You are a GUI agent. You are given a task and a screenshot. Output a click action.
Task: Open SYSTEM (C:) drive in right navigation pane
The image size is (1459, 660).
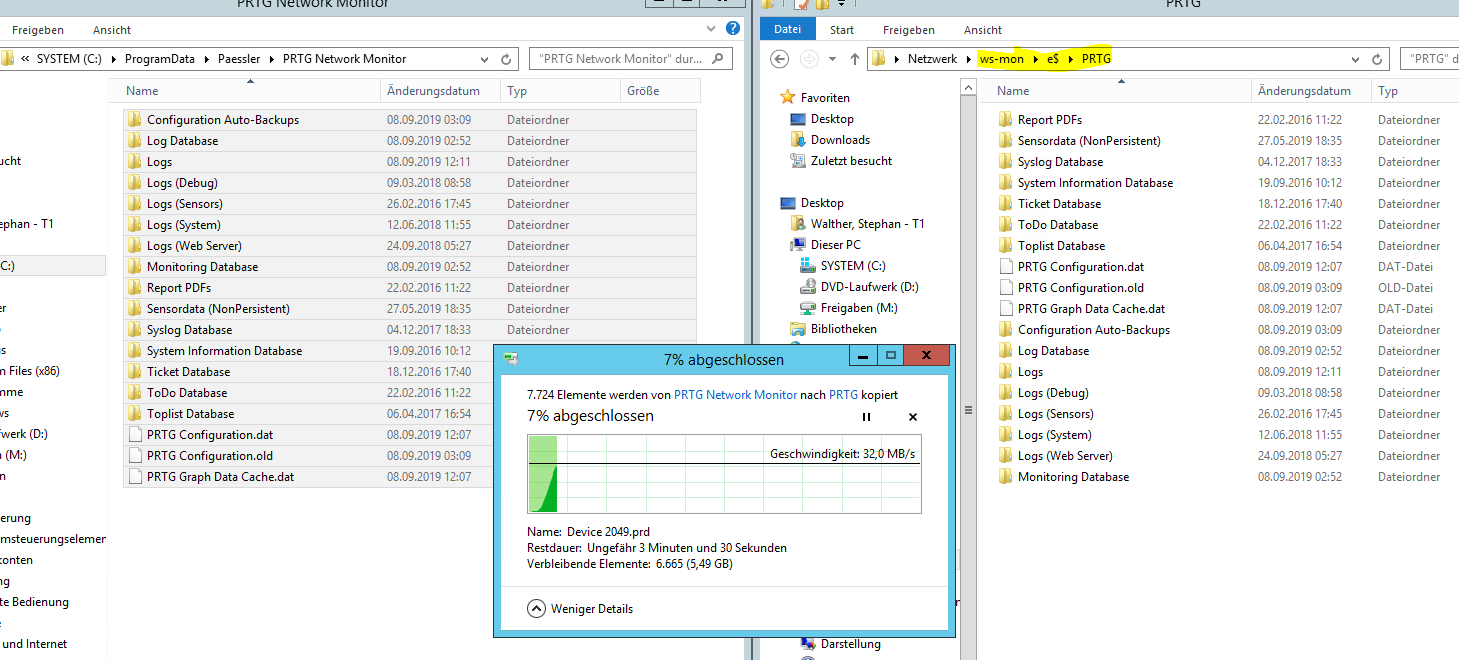coord(853,266)
